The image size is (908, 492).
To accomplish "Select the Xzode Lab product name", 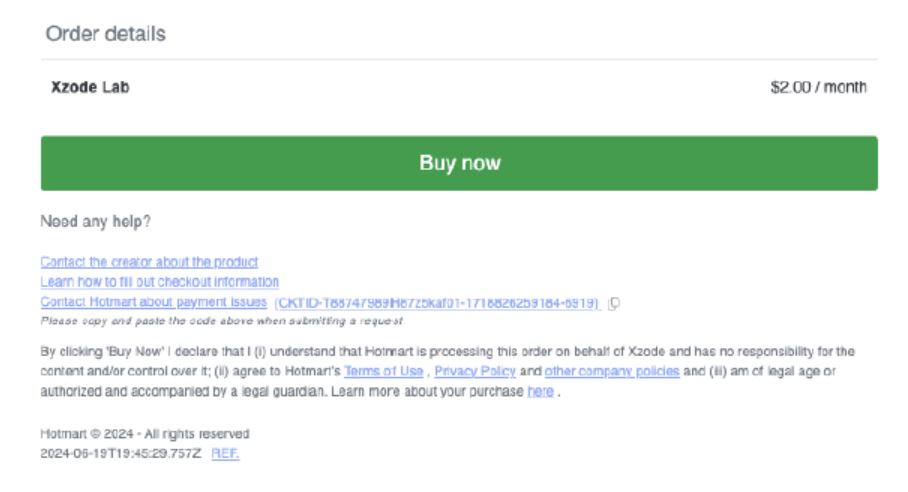I will click(x=90, y=88).
